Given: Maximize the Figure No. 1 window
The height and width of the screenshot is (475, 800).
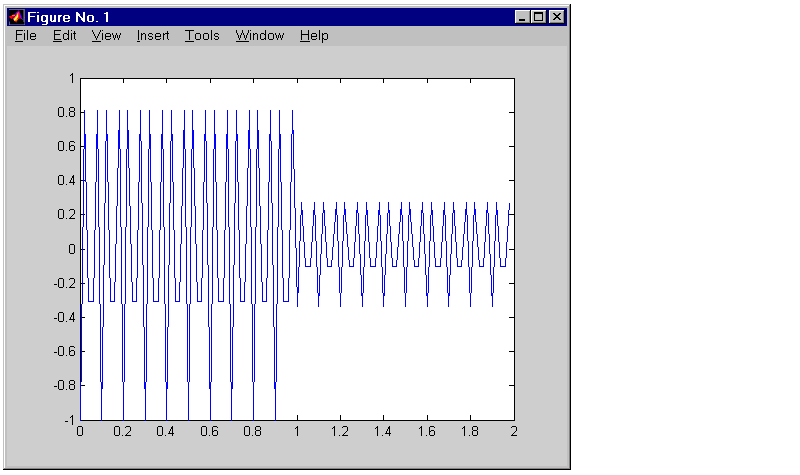Looking at the screenshot, I should (539, 17).
